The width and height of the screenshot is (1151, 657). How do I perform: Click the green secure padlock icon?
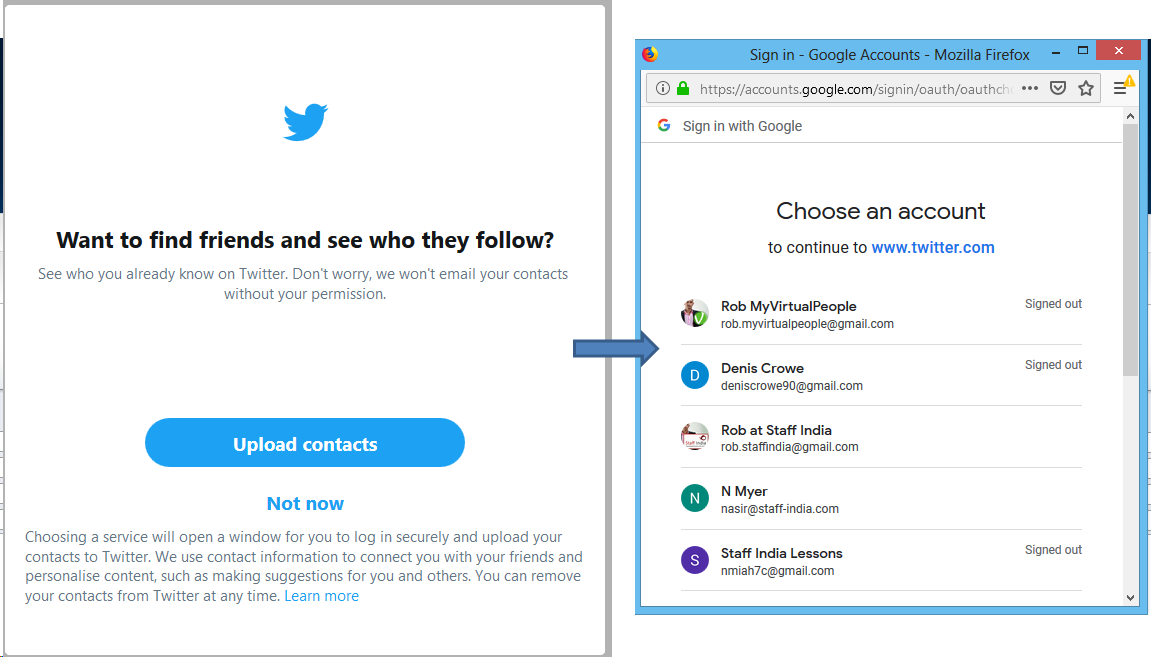683,89
